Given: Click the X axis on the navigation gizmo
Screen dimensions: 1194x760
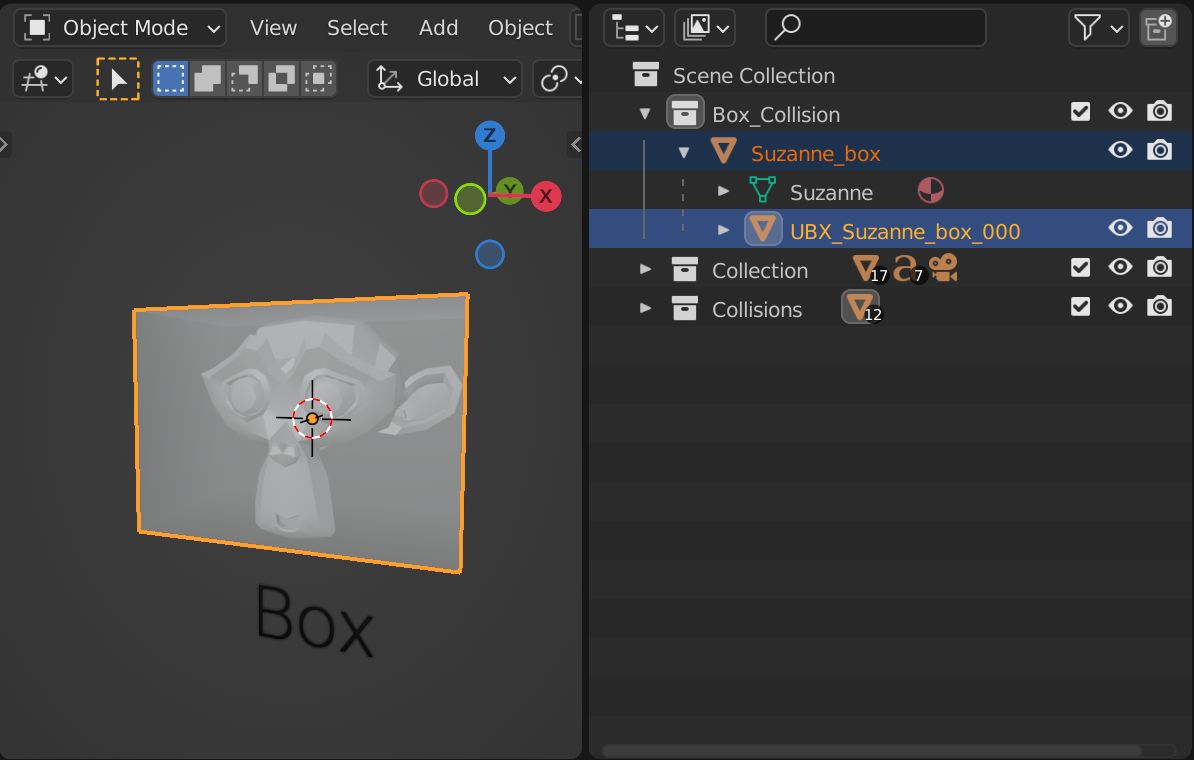Looking at the screenshot, I should [x=546, y=196].
